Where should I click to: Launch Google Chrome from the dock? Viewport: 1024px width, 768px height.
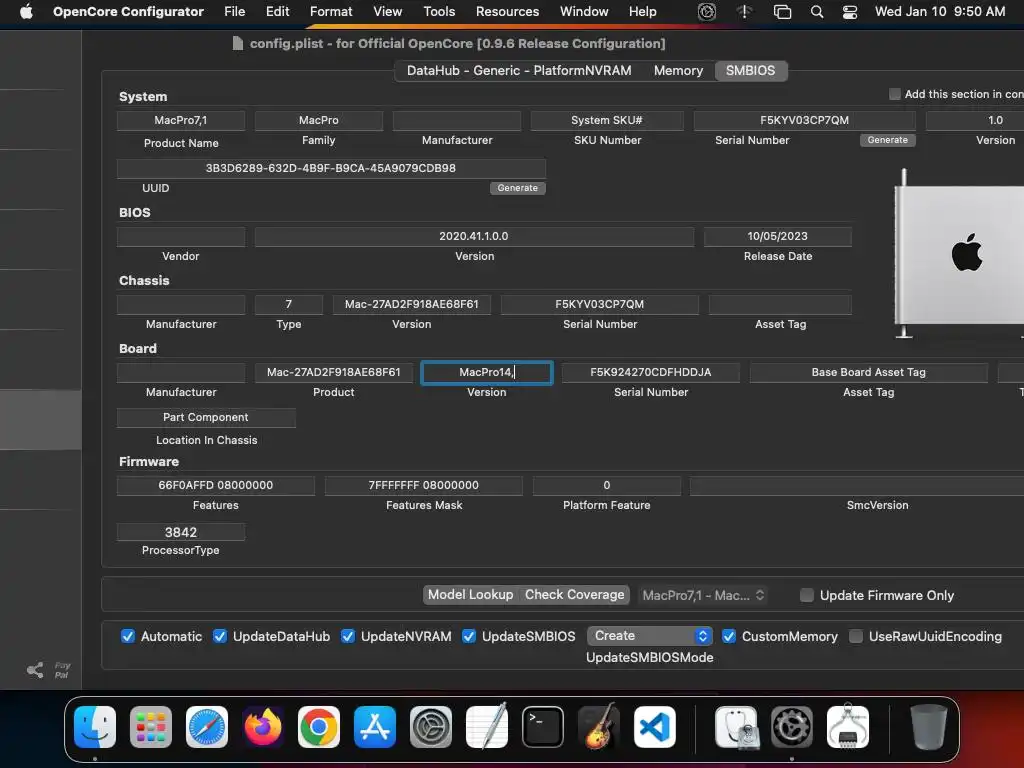[319, 727]
